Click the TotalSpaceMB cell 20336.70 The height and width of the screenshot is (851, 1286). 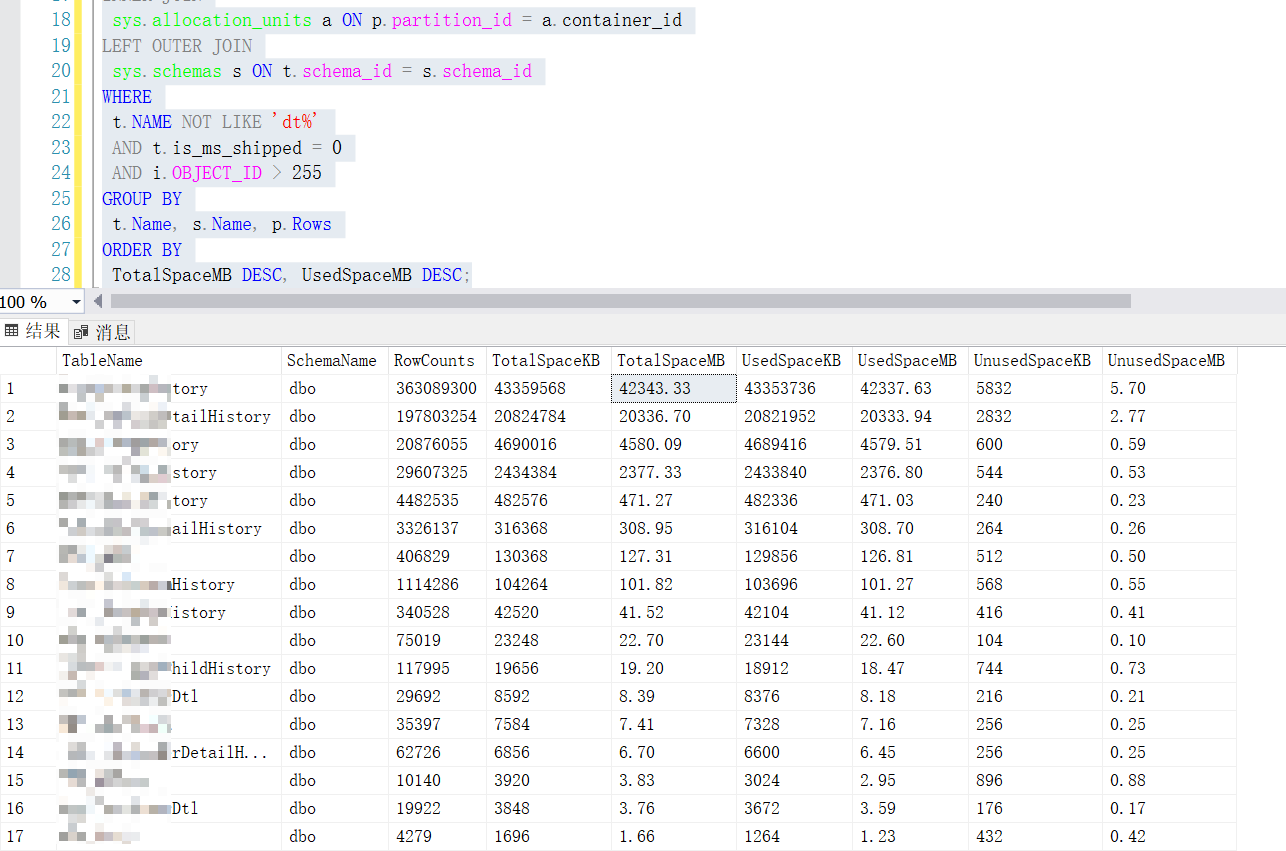(674, 417)
